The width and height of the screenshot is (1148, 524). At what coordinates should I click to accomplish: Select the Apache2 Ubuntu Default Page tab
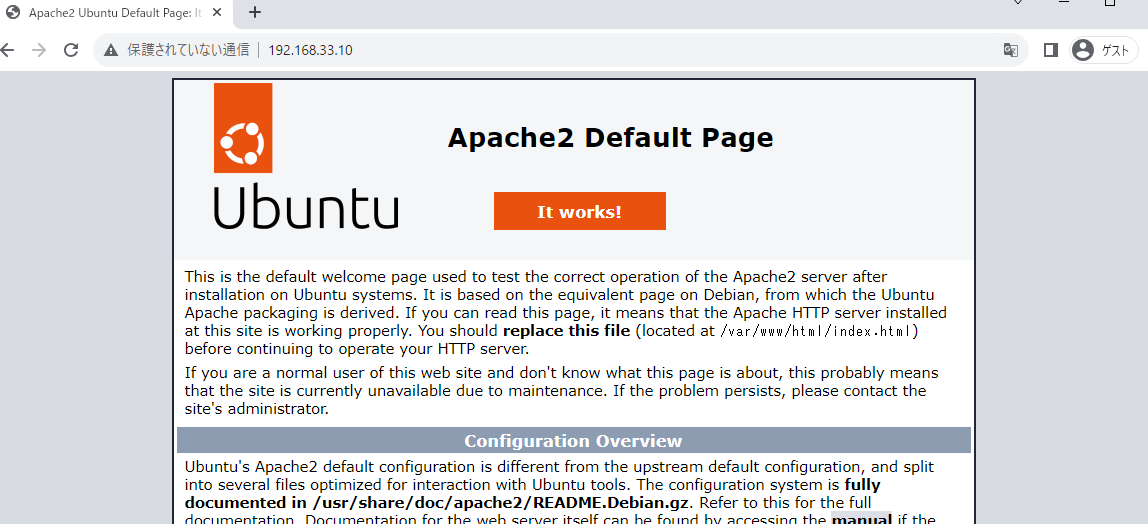click(114, 12)
